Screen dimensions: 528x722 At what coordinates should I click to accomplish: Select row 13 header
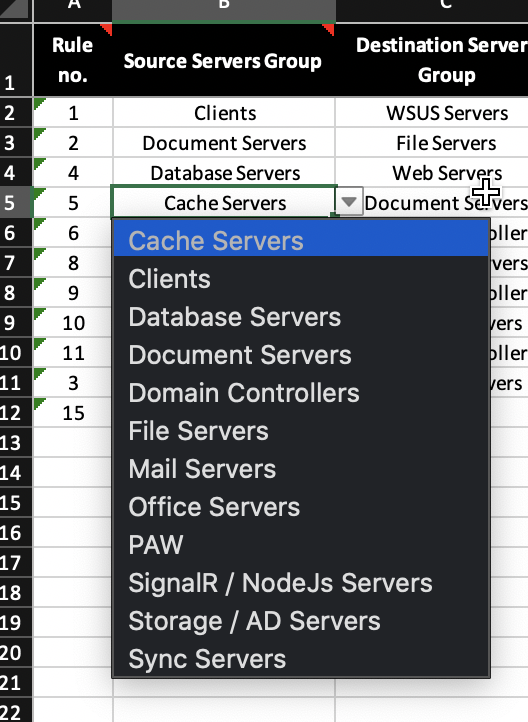(16, 443)
